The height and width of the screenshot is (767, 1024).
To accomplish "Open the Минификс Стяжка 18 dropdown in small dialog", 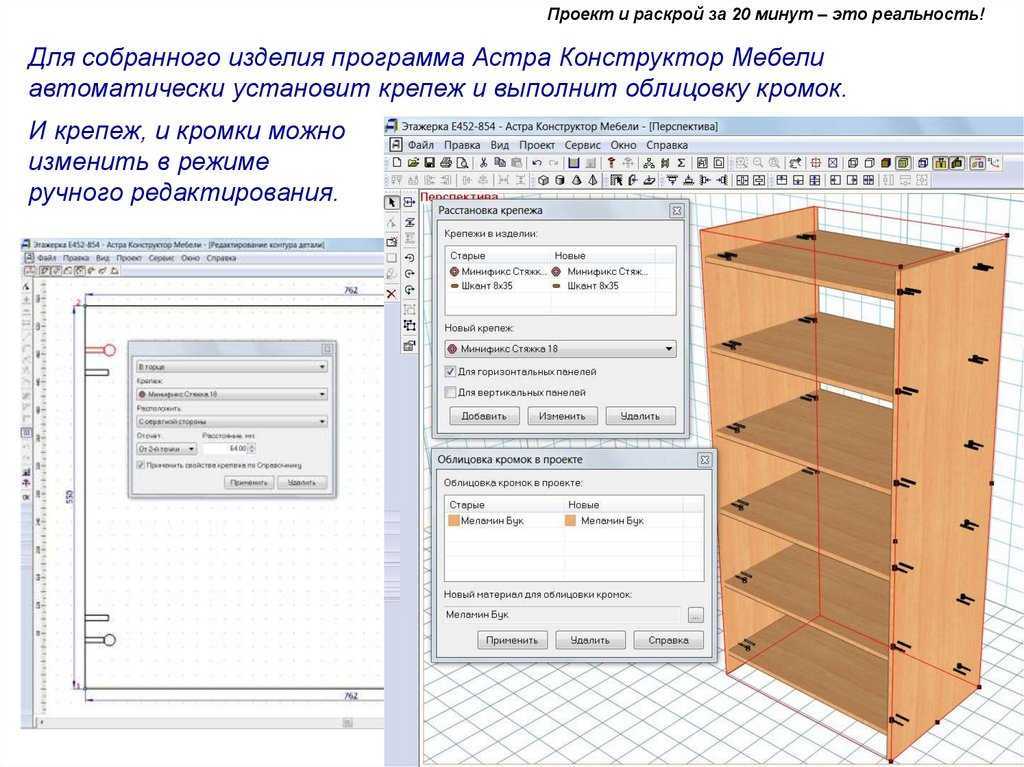I will [x=232, y=394].
